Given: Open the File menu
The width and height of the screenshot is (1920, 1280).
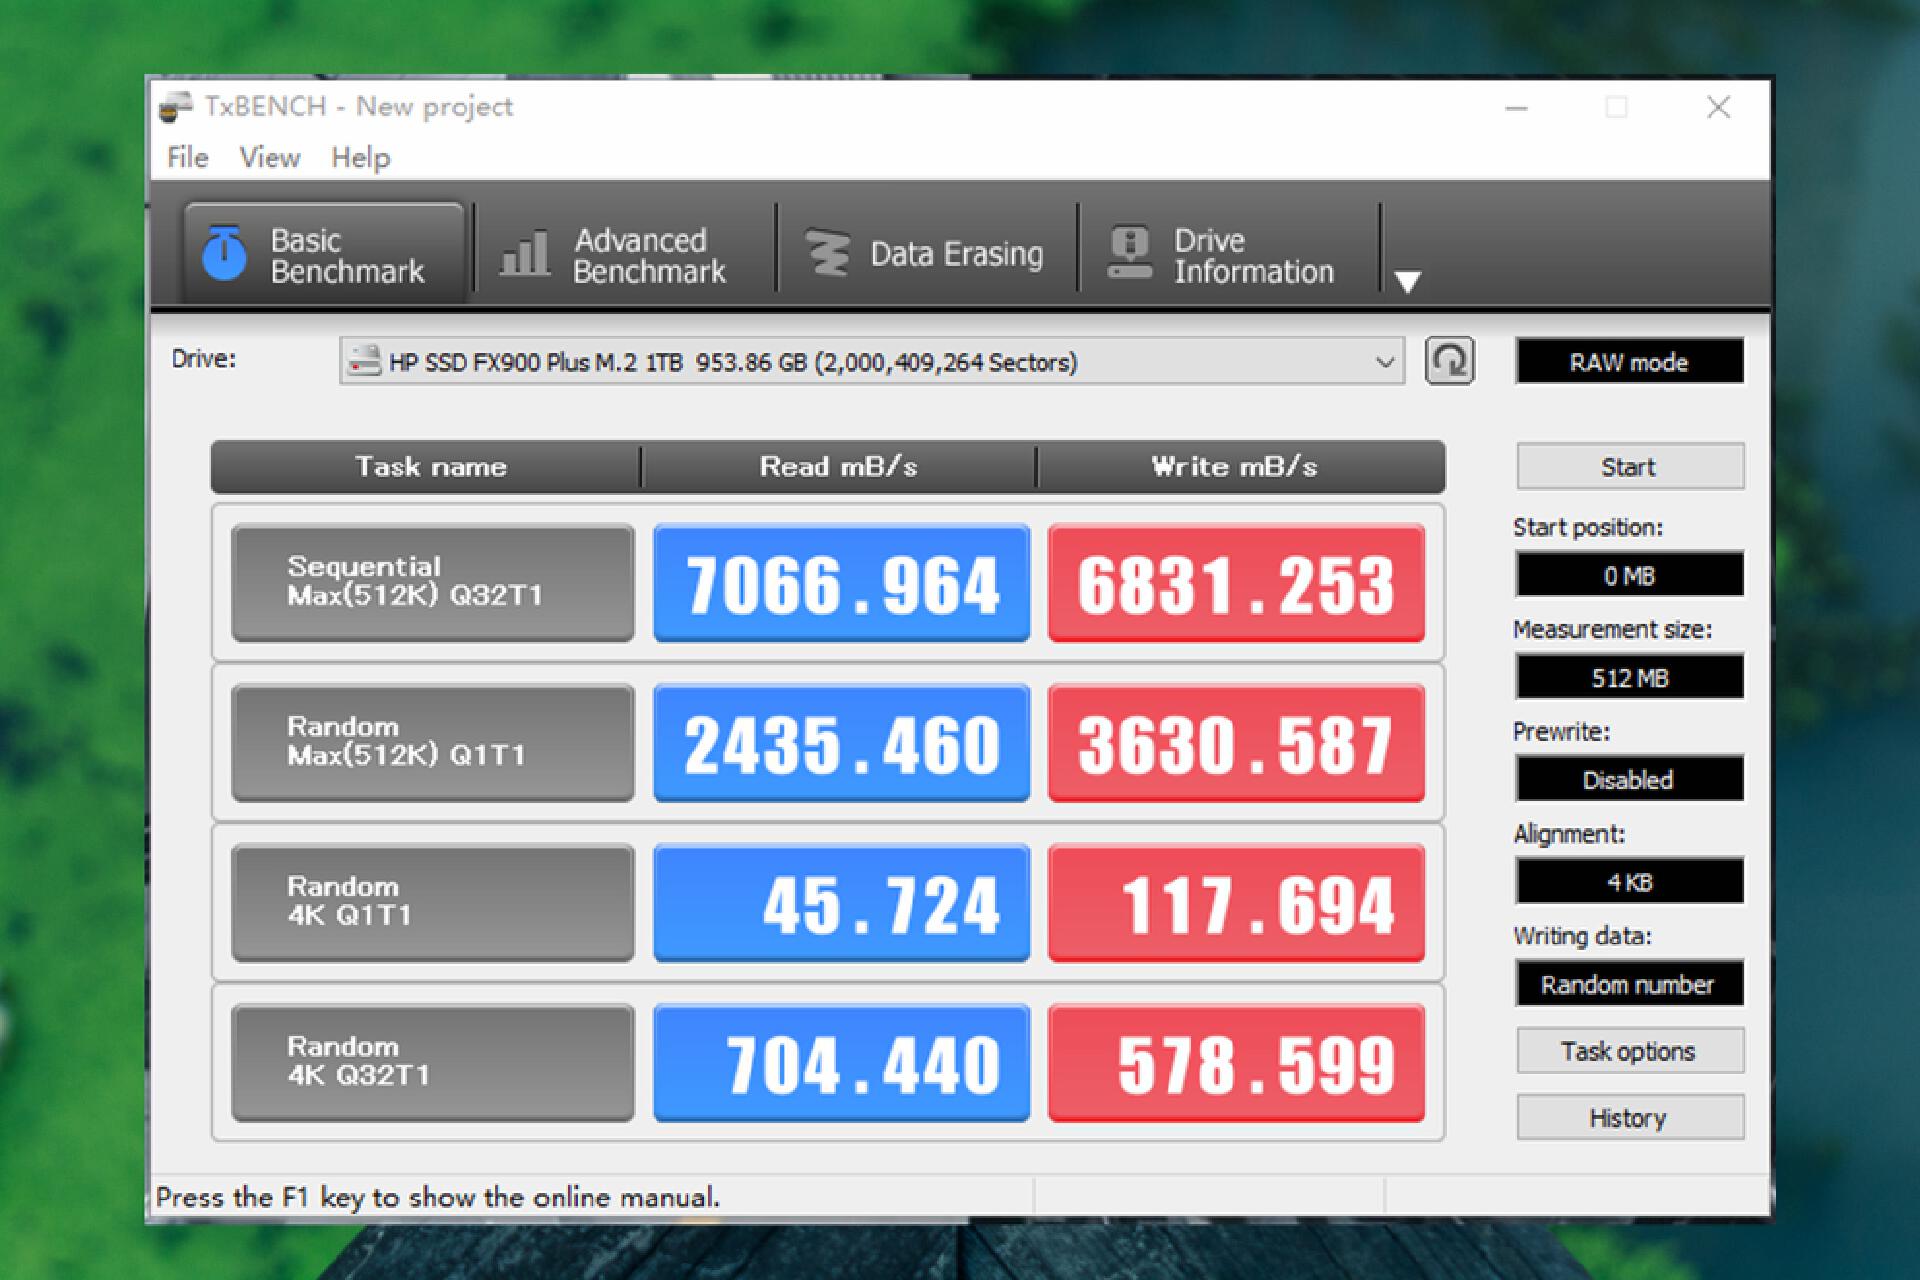Looking at the screenshot, I should coord(187,158).
